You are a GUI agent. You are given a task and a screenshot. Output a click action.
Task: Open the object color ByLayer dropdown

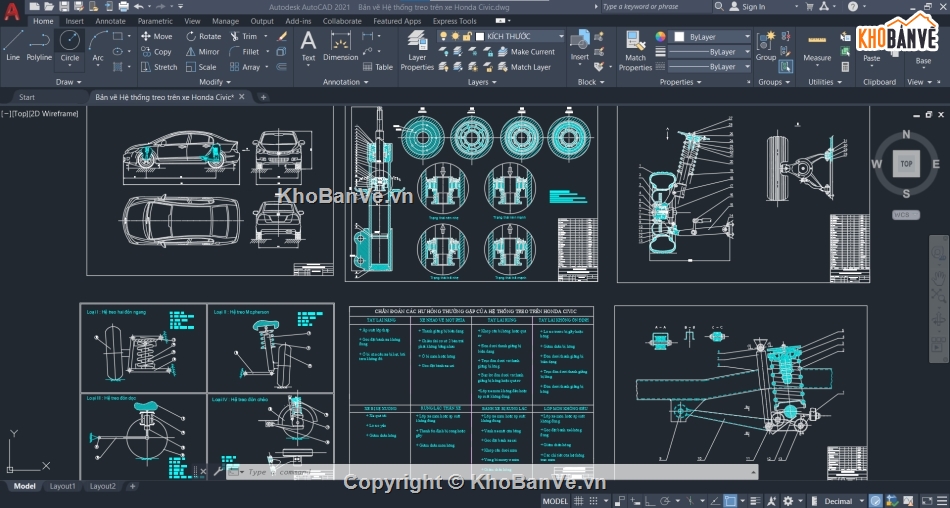[711, 36]
